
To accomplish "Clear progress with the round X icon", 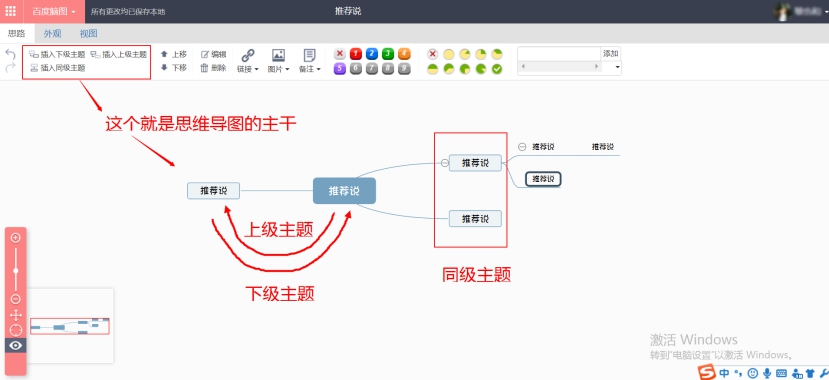I will coord(432,54).
